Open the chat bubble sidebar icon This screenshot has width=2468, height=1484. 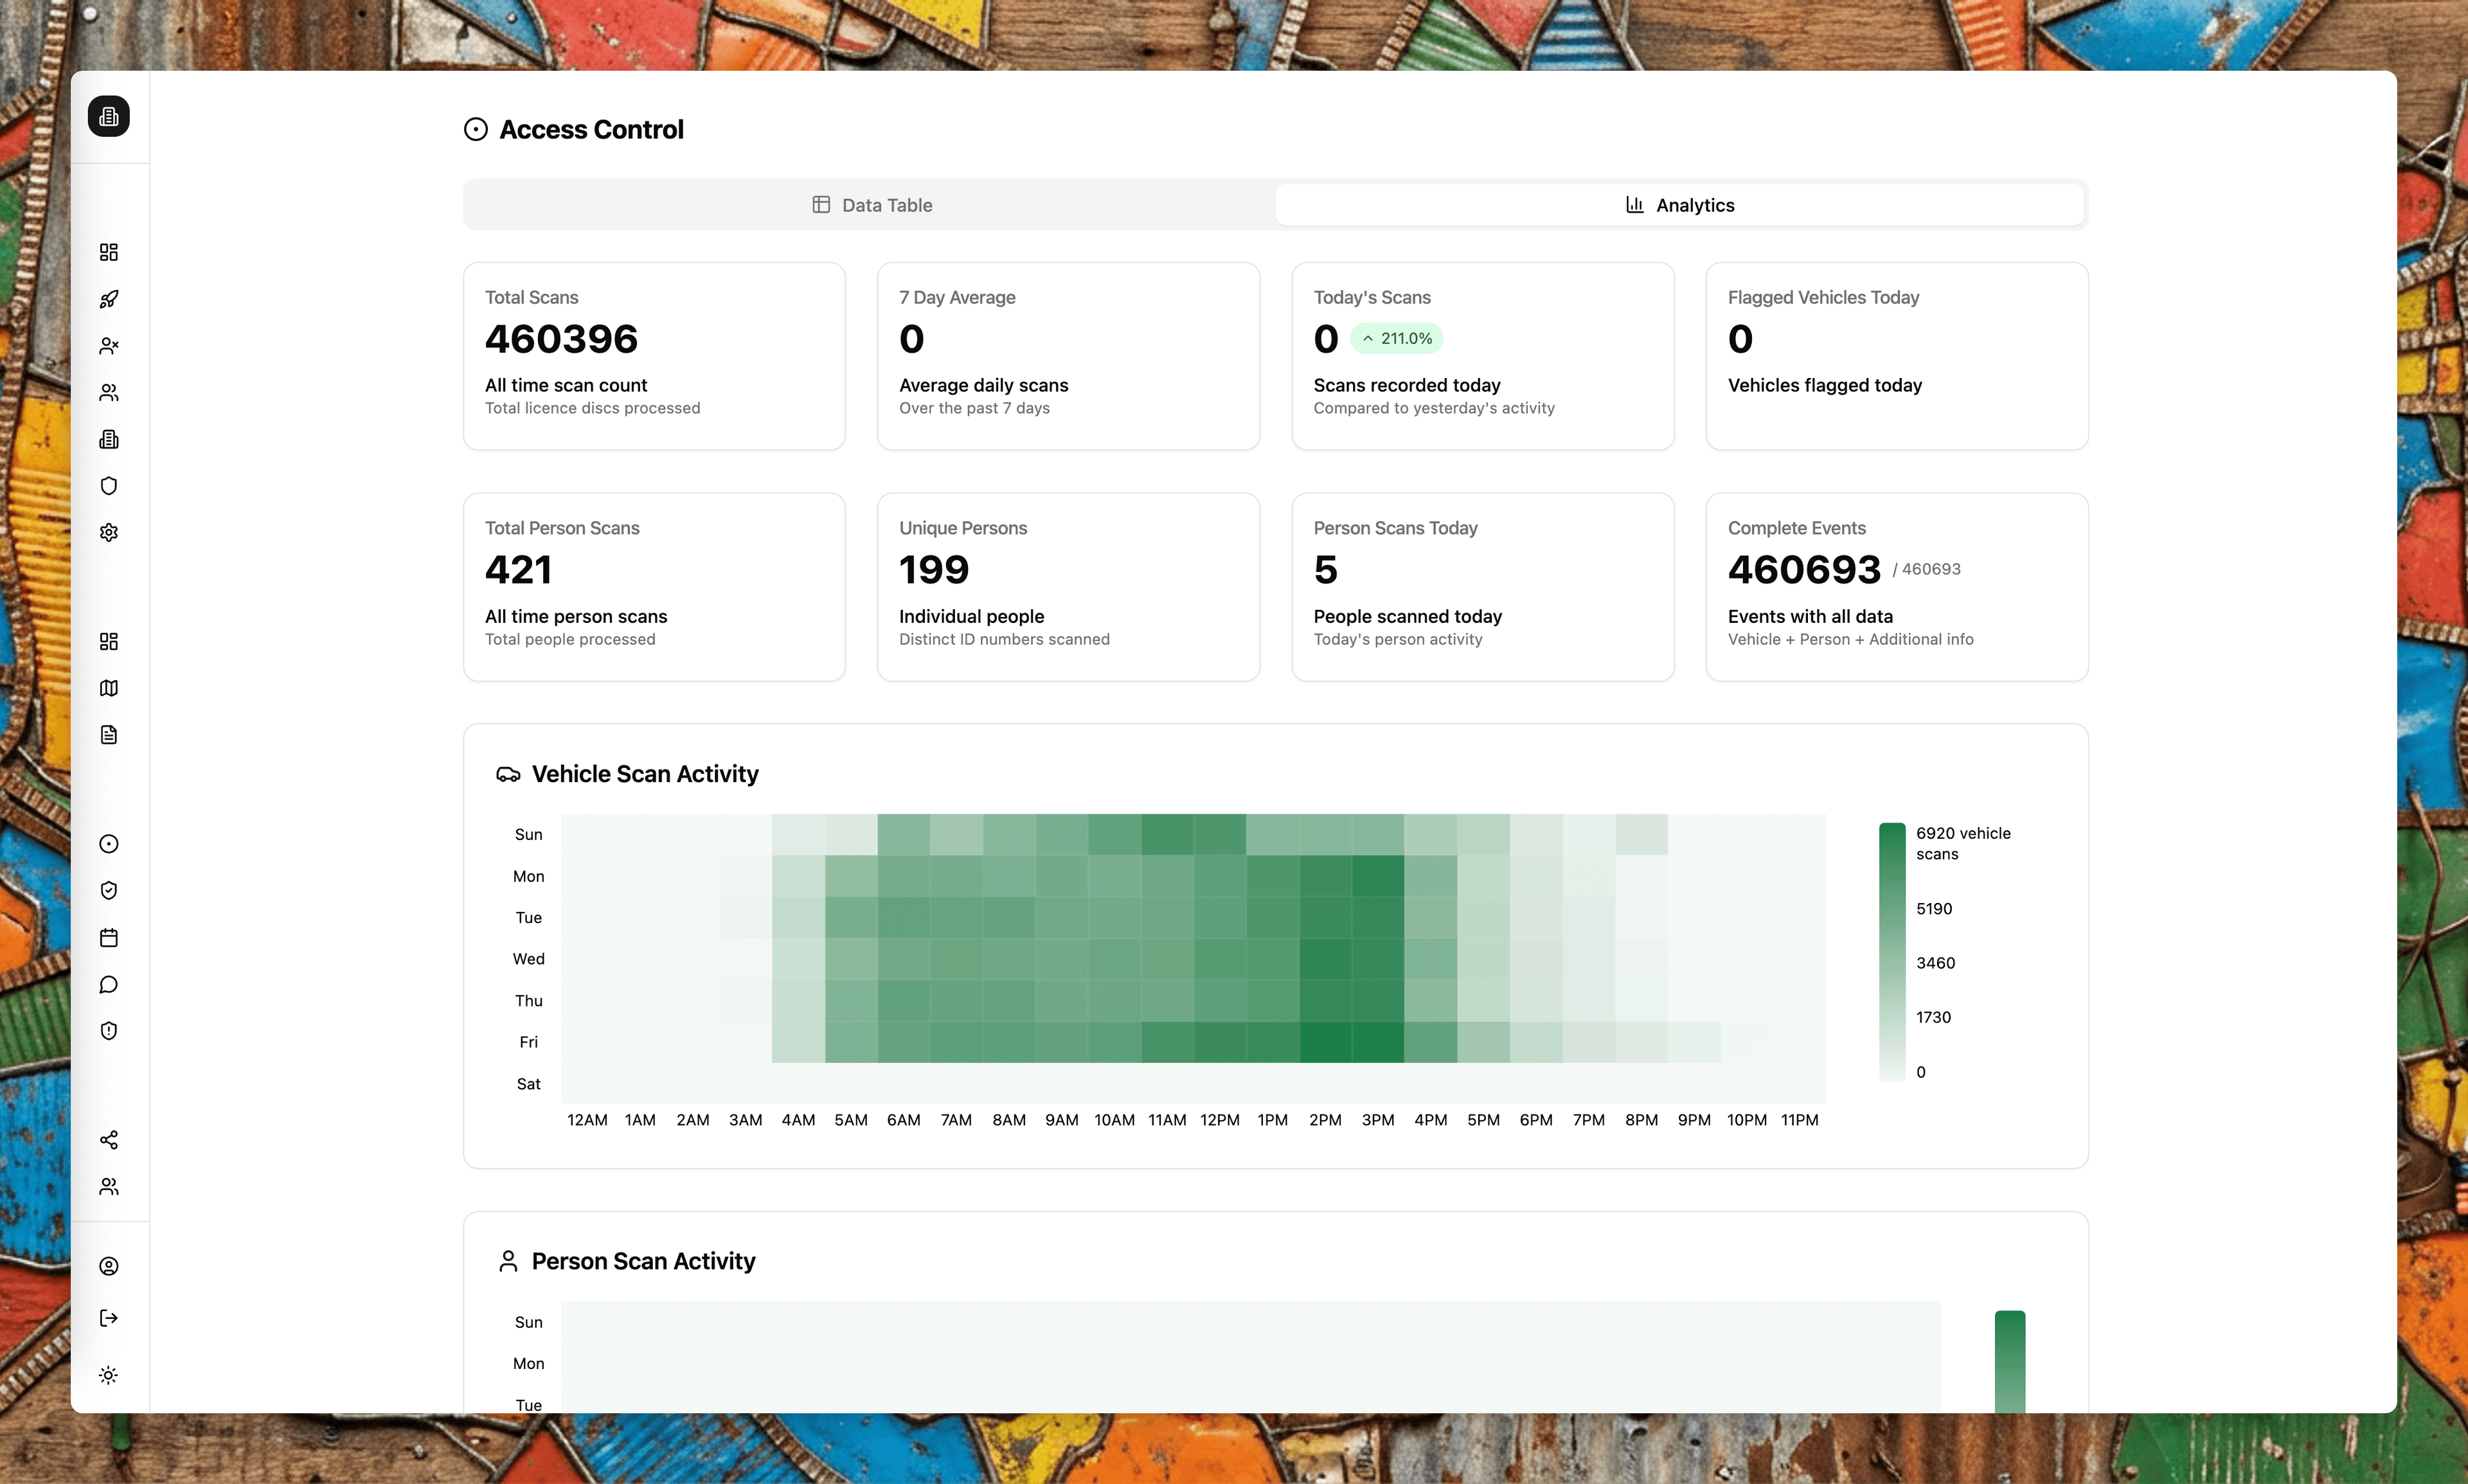(109, 985)
